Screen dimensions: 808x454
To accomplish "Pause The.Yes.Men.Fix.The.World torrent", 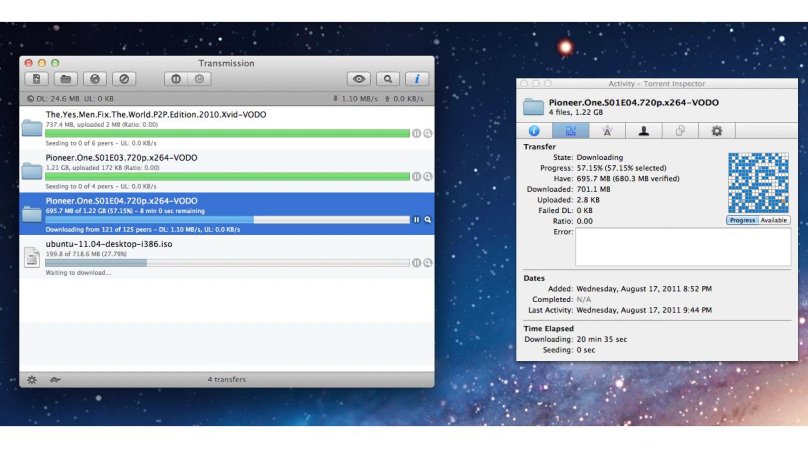I will [416, 133].
